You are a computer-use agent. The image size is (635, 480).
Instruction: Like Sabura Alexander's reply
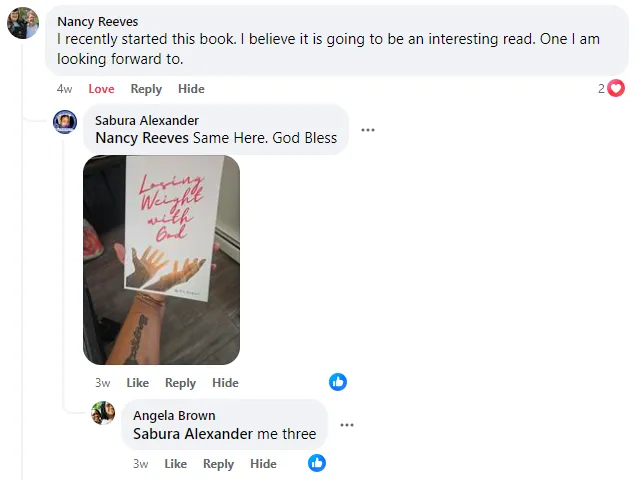point(138,383)
